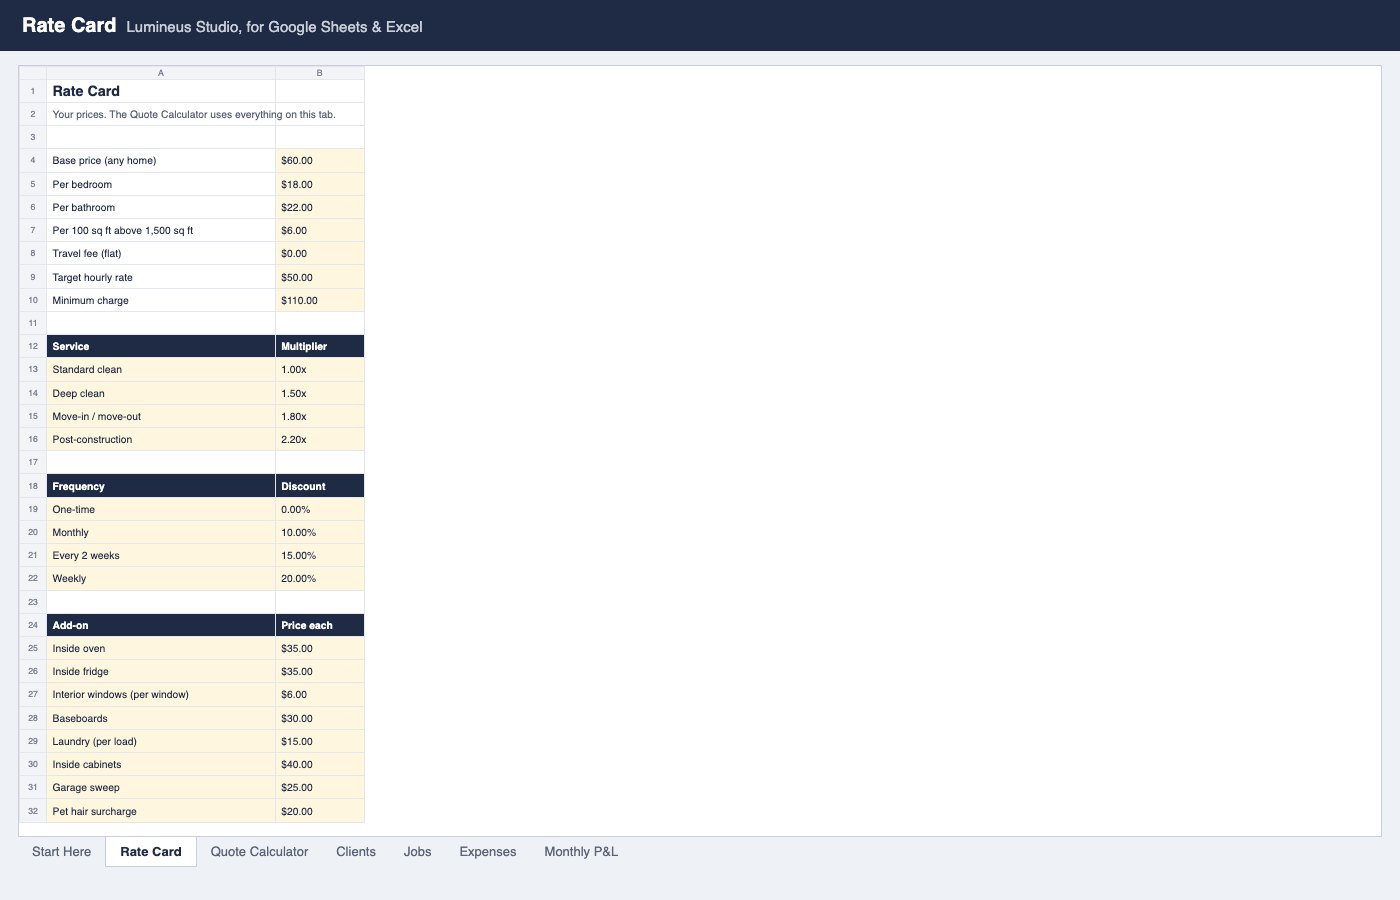Click the One-time frequency cell
This screenshot has width=1400, height=900.
click(161, 509)
